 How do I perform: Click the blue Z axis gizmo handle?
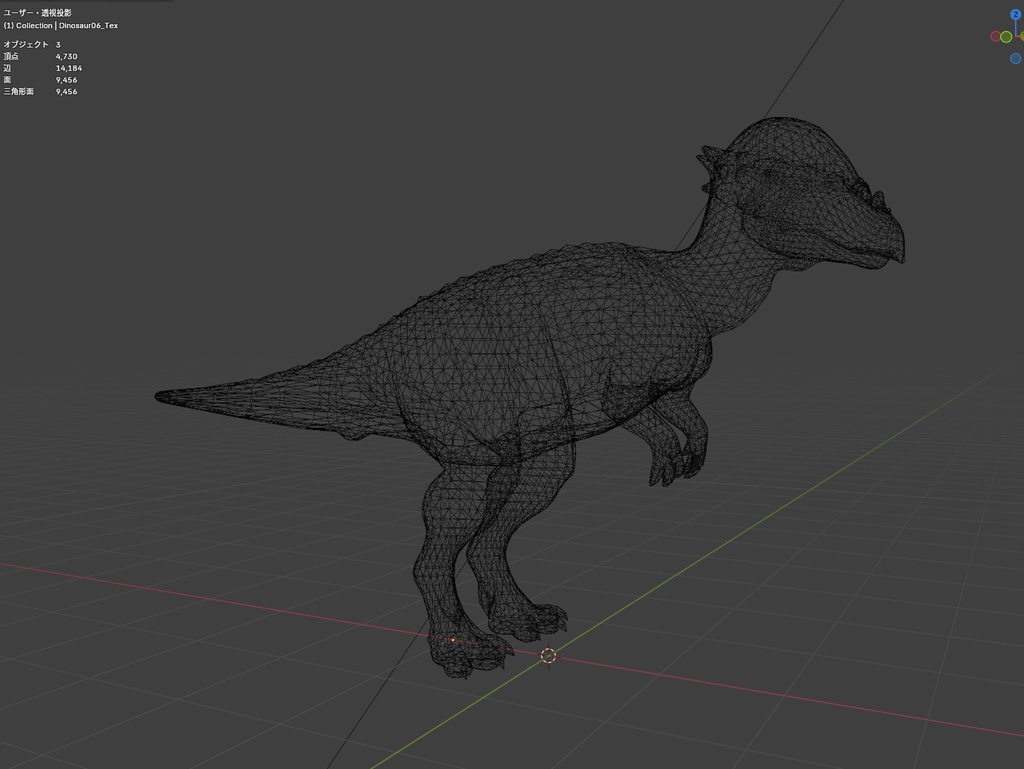1016,14
